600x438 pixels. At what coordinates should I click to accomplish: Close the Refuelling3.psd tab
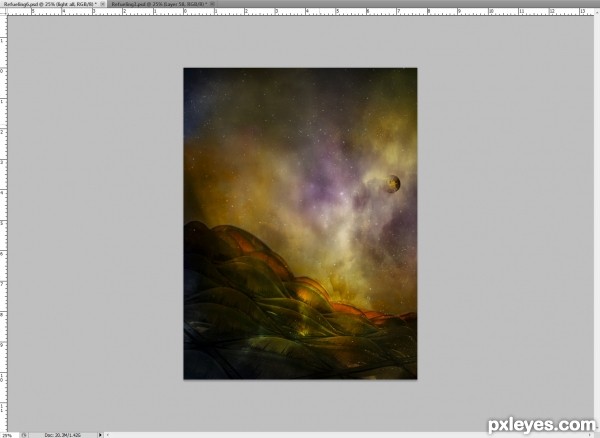coord(212,3)
